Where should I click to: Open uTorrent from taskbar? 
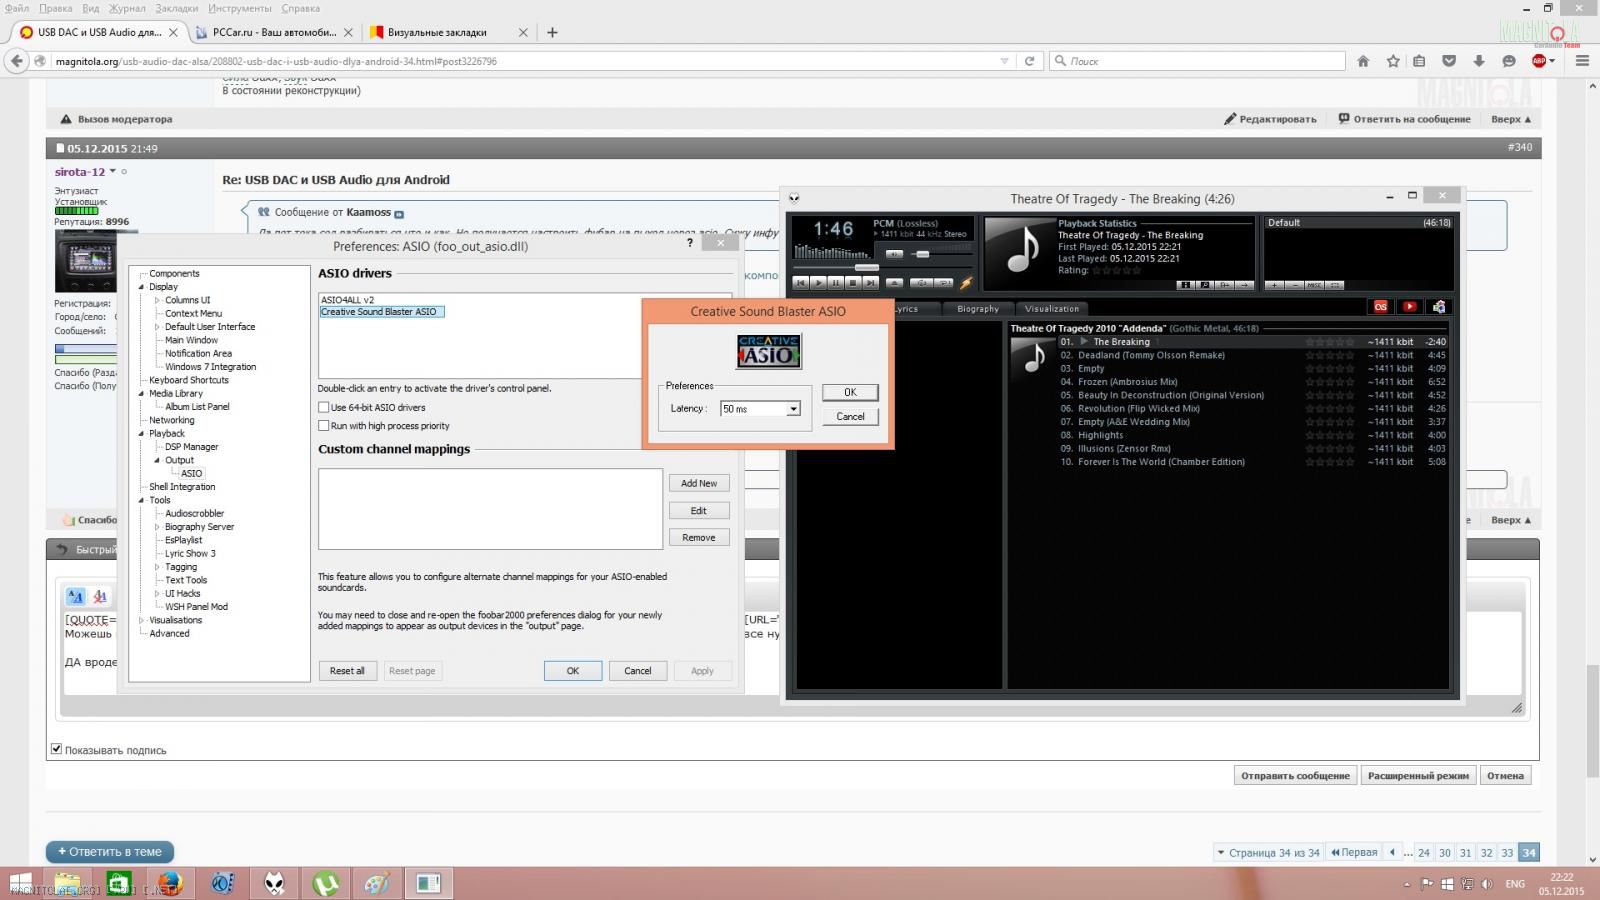coord(325,884)
